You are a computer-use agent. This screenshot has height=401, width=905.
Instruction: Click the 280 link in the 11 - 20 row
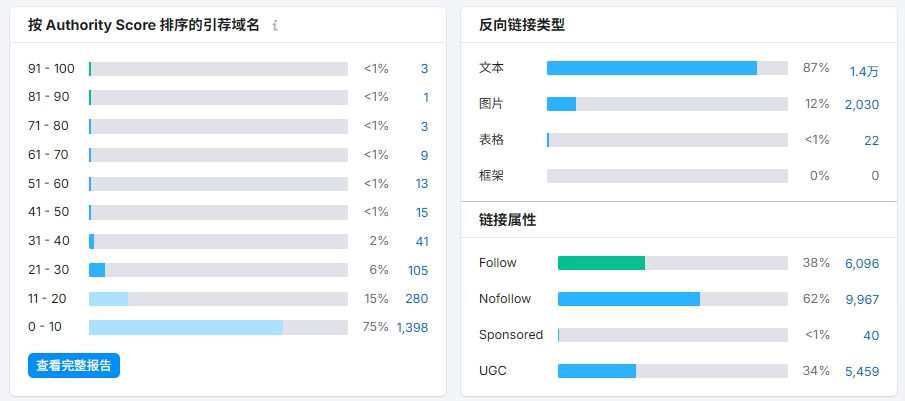pyautogui.click(x=417, y=299)
